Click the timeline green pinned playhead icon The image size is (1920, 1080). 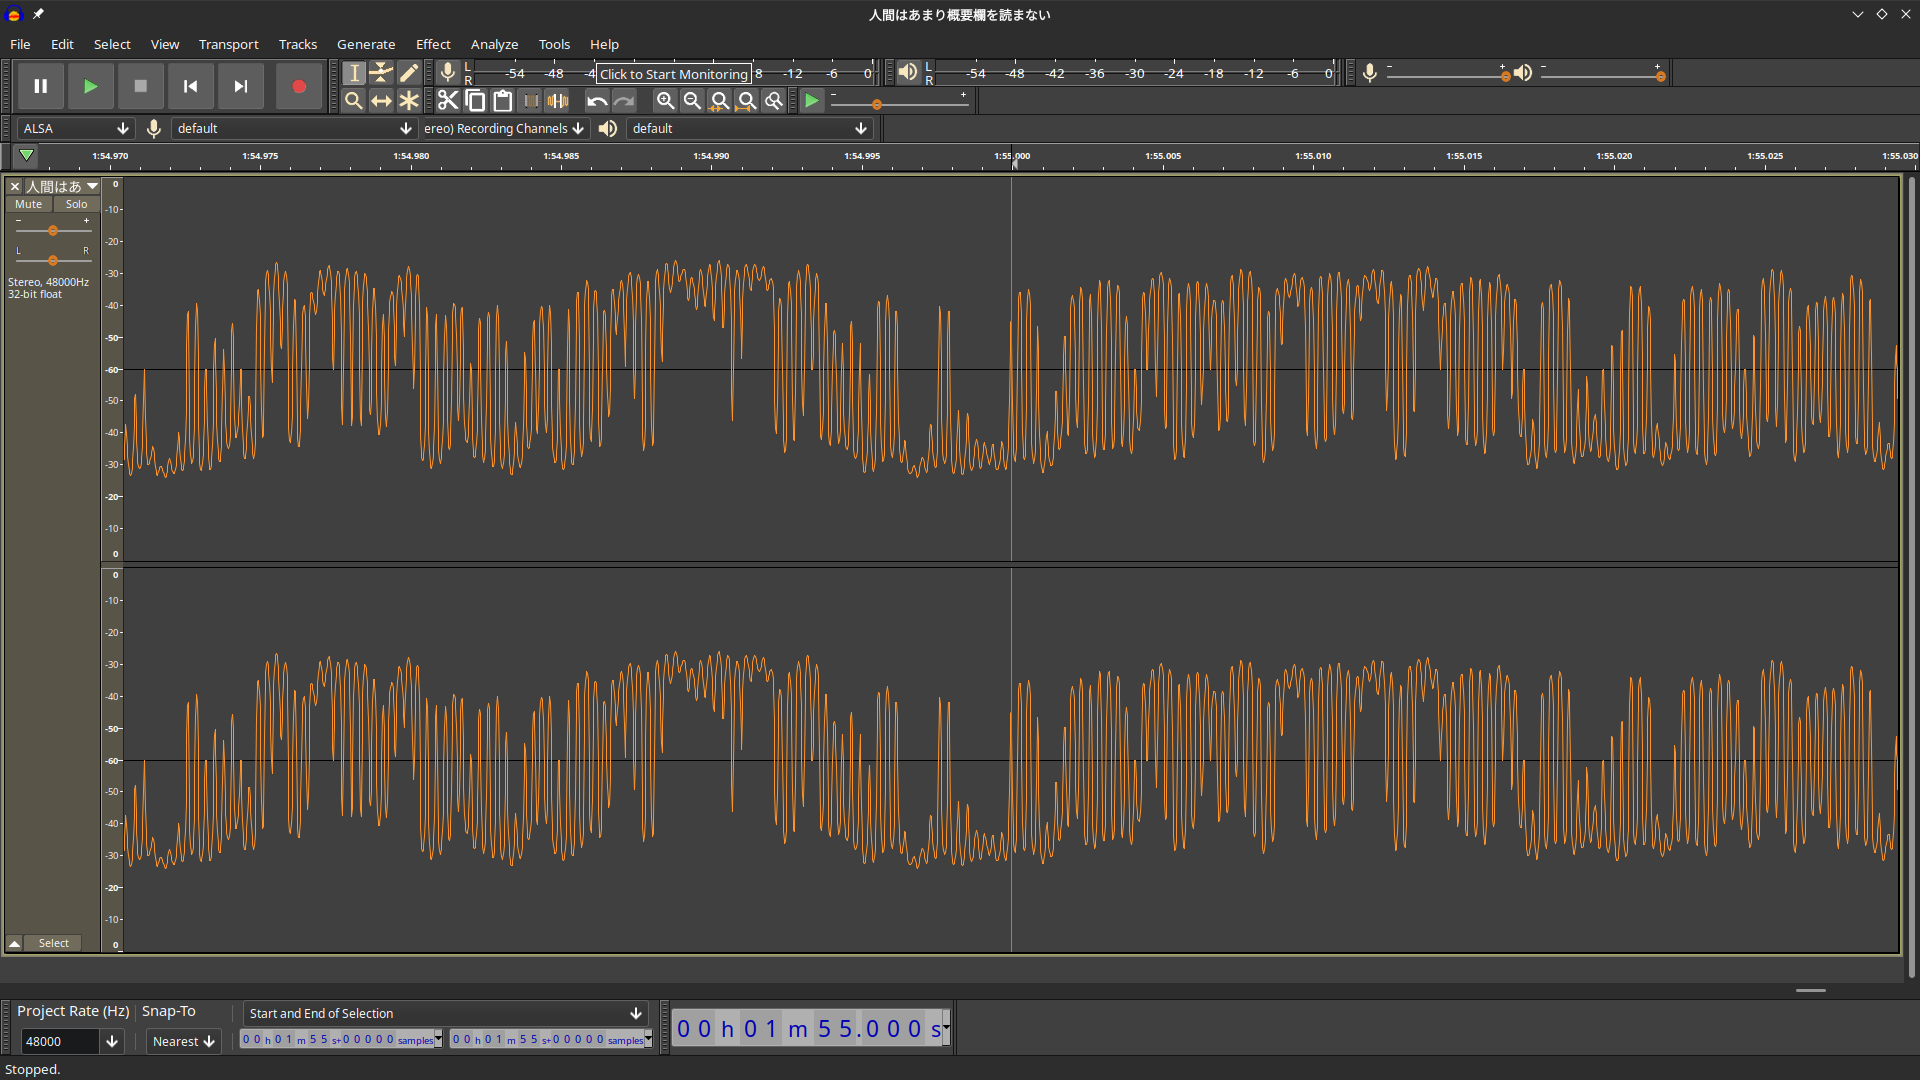26,155
